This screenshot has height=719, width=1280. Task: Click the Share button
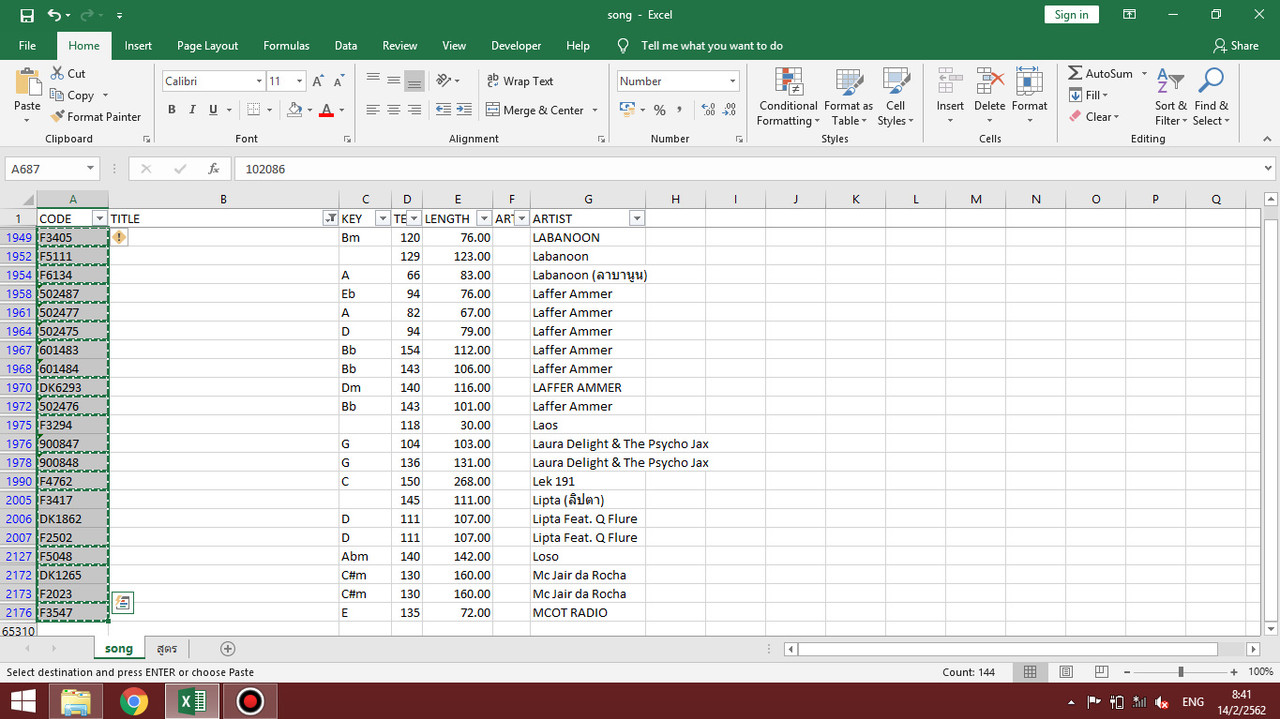point(1236,46)
